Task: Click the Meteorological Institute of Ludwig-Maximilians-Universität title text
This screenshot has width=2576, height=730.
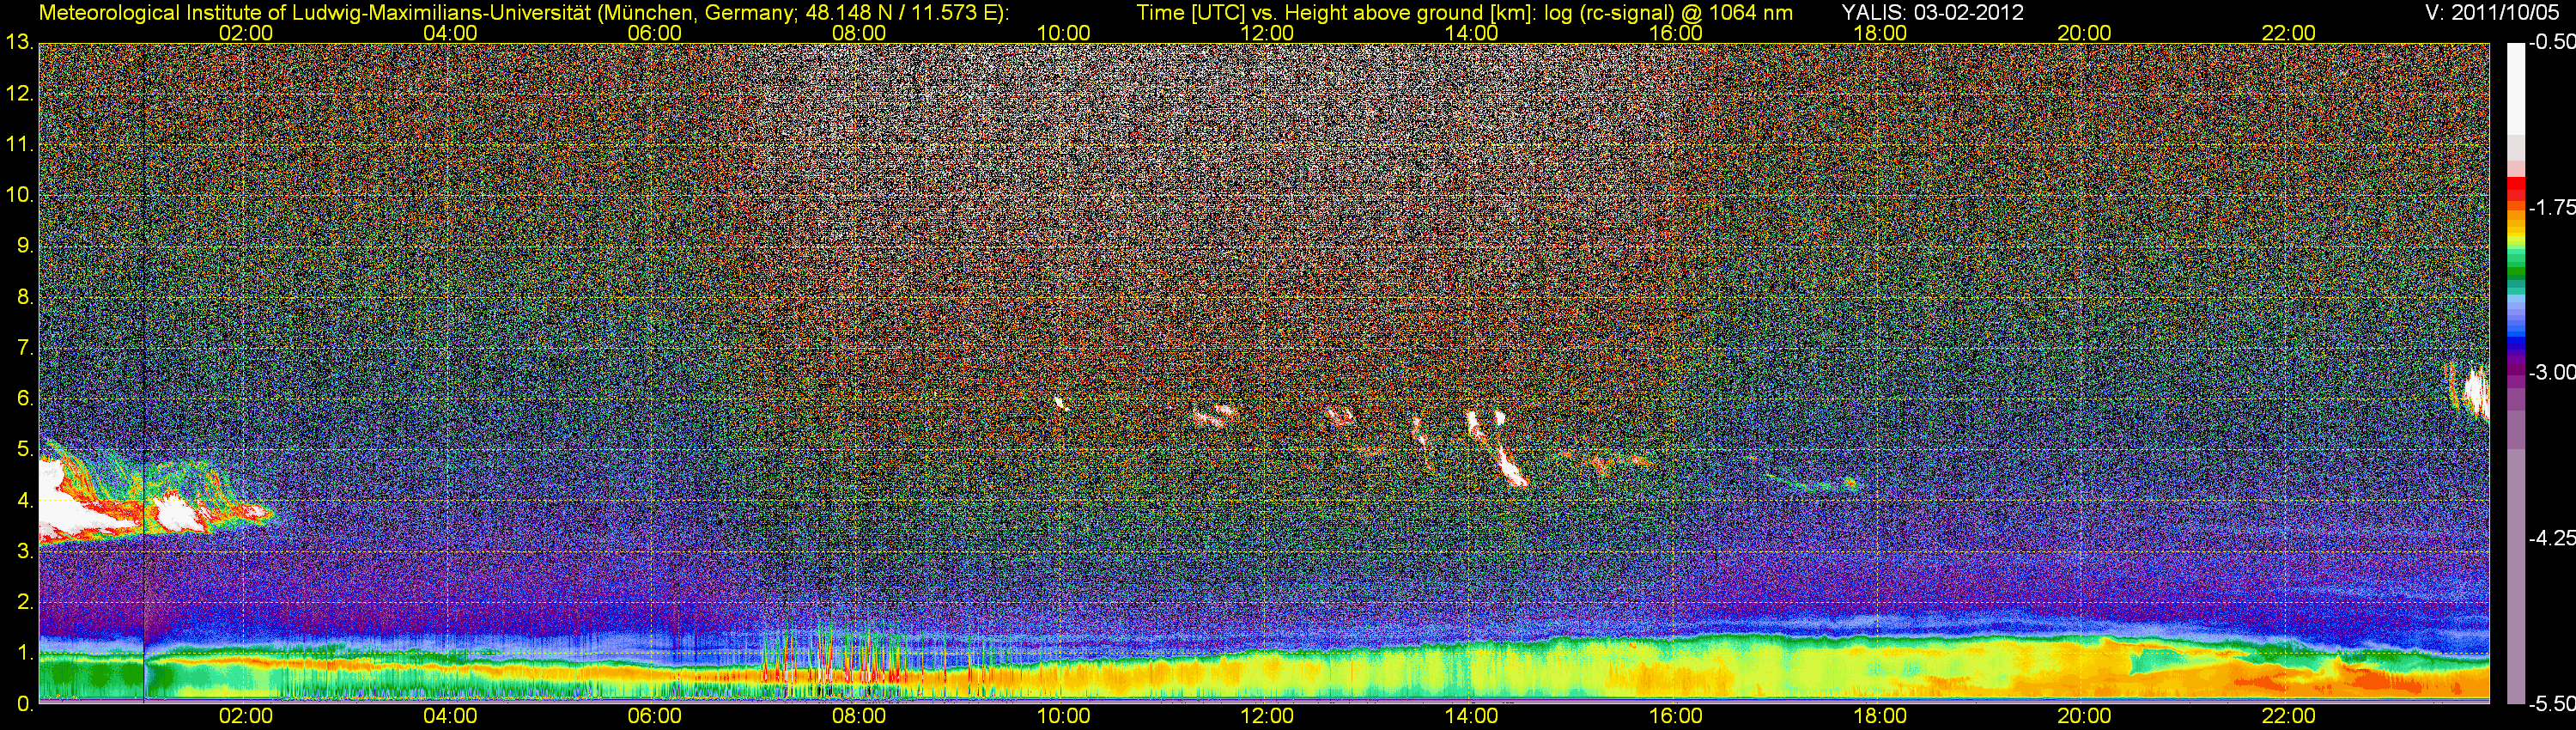Action: point(523,13)
